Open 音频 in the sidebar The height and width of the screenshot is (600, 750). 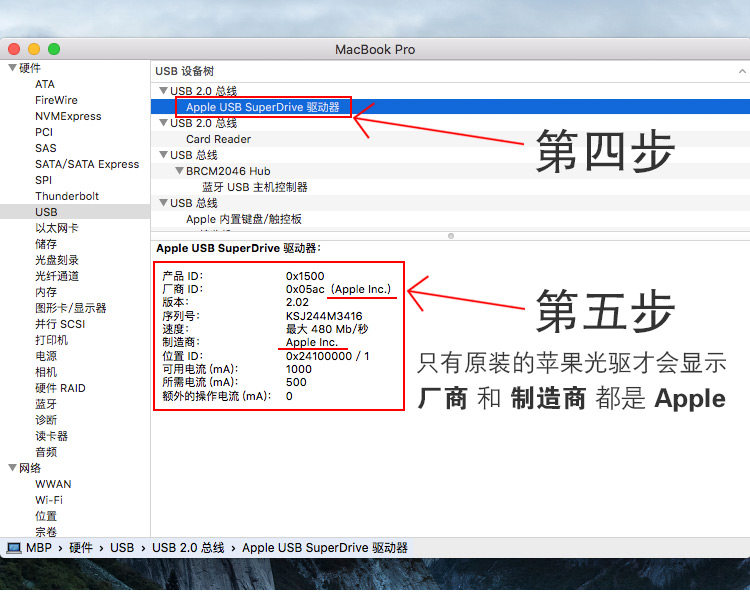(46, 452)
